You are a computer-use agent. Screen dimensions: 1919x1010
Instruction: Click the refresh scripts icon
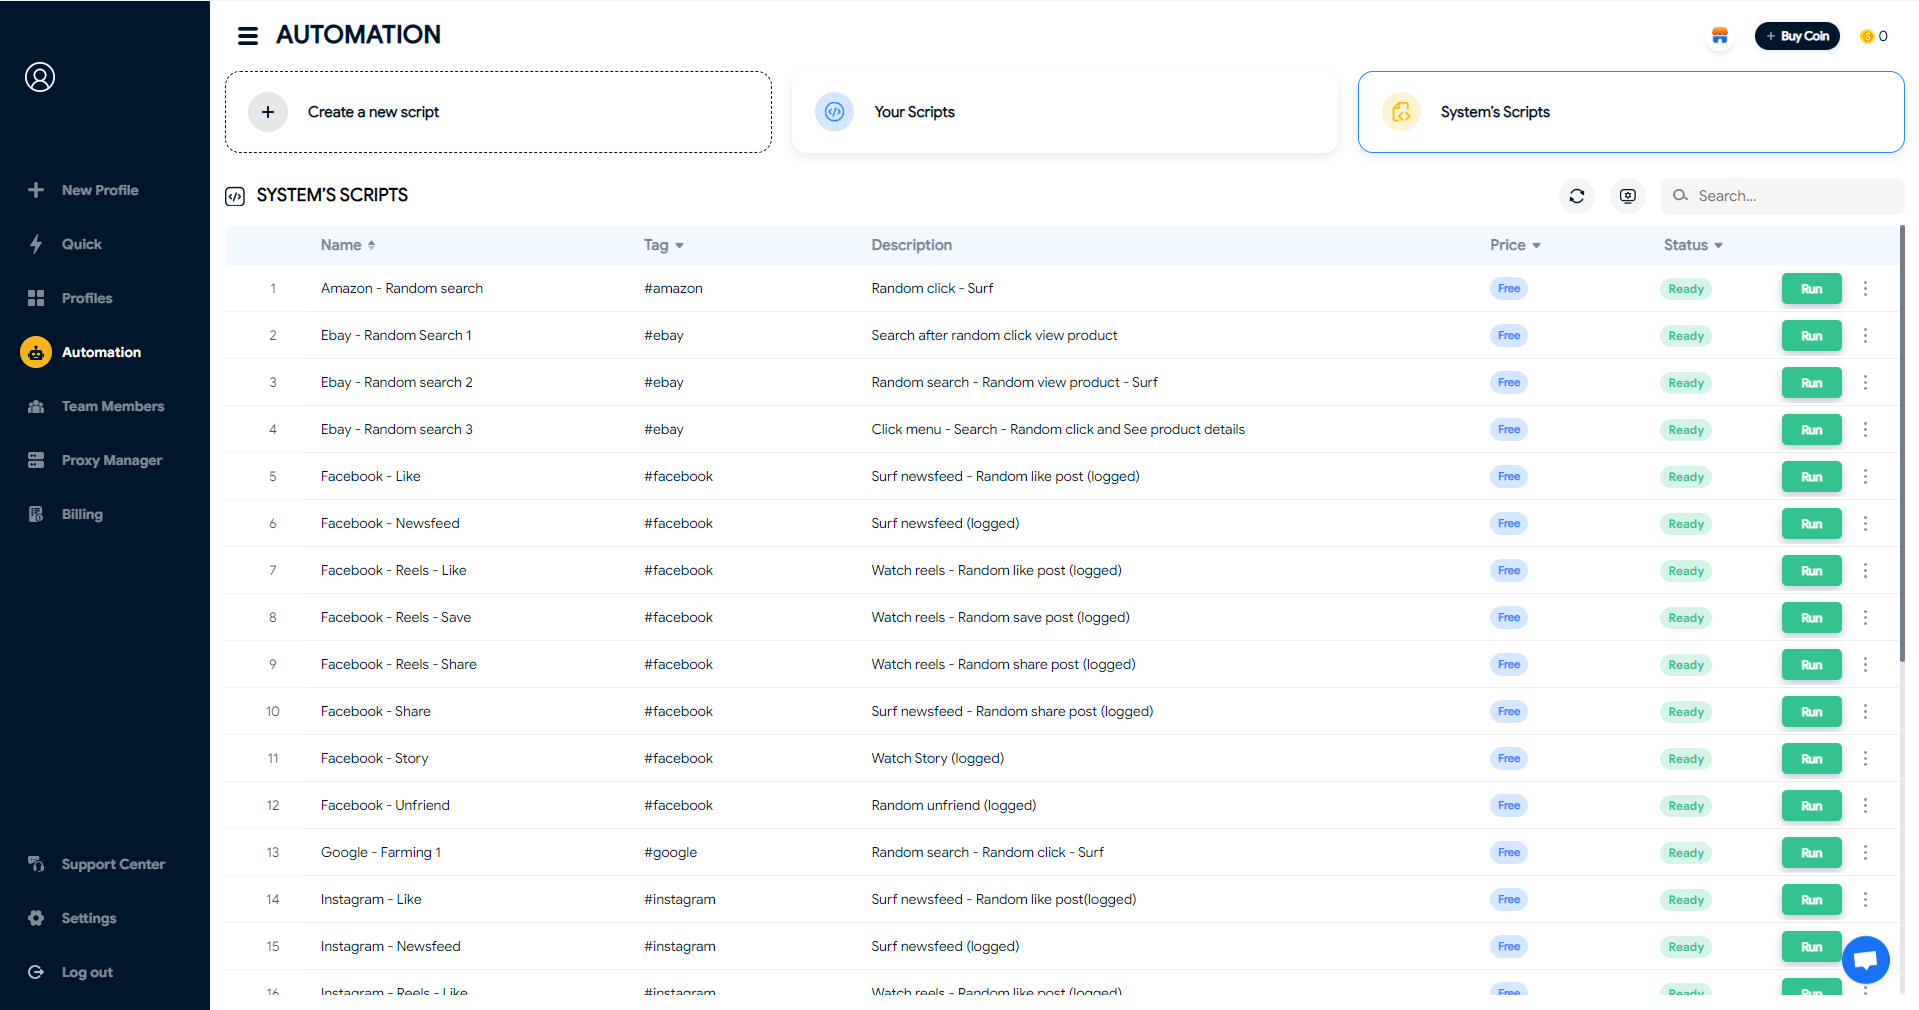click(1577, 196)
